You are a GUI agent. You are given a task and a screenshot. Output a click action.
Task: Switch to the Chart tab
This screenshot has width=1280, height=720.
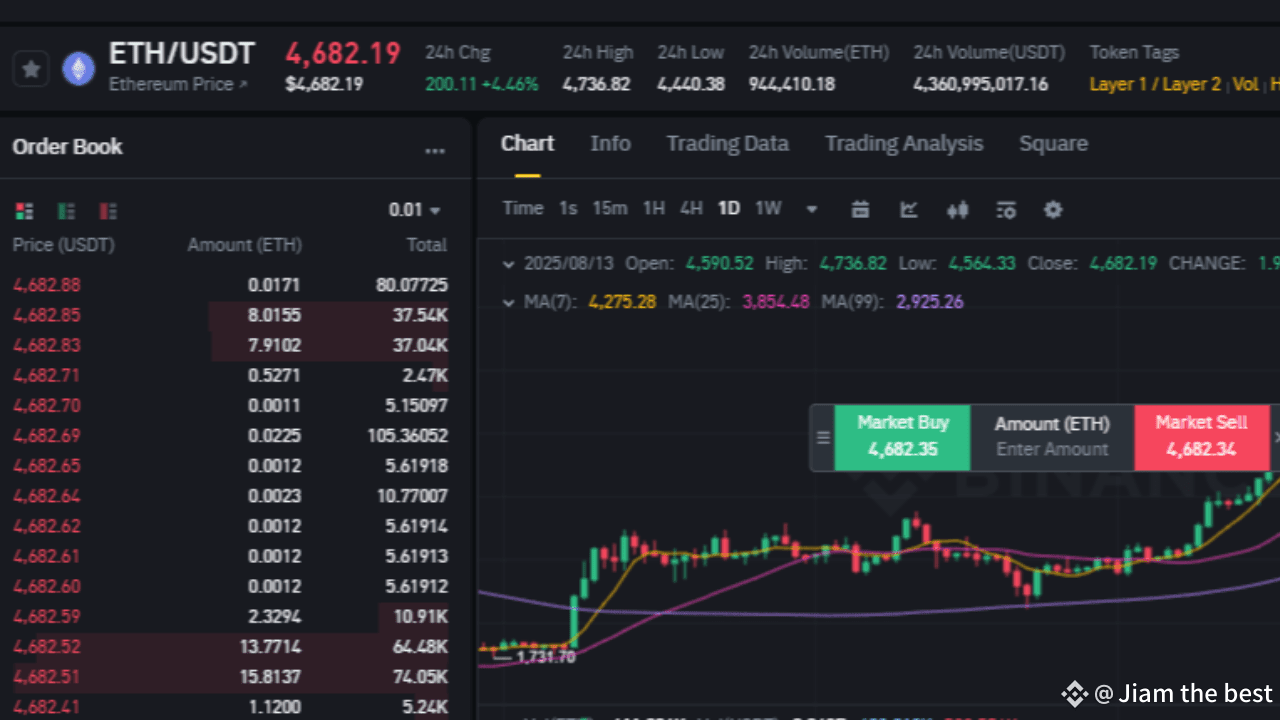point(527,144)
